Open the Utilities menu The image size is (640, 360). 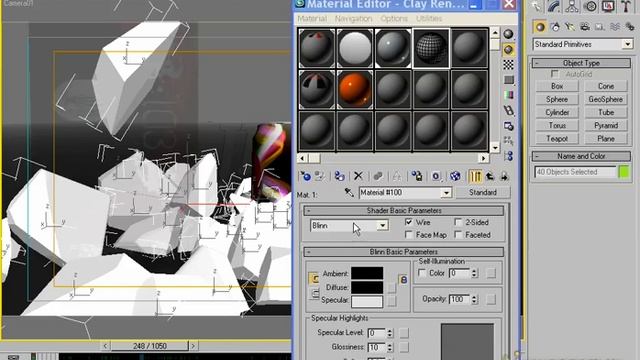[429, 19]
